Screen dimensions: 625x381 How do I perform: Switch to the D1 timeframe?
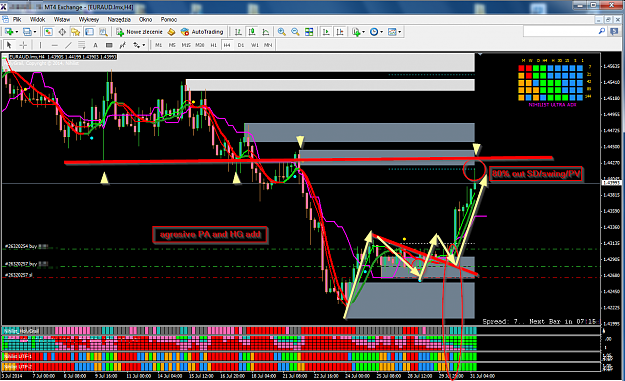(x=241, y=45)
